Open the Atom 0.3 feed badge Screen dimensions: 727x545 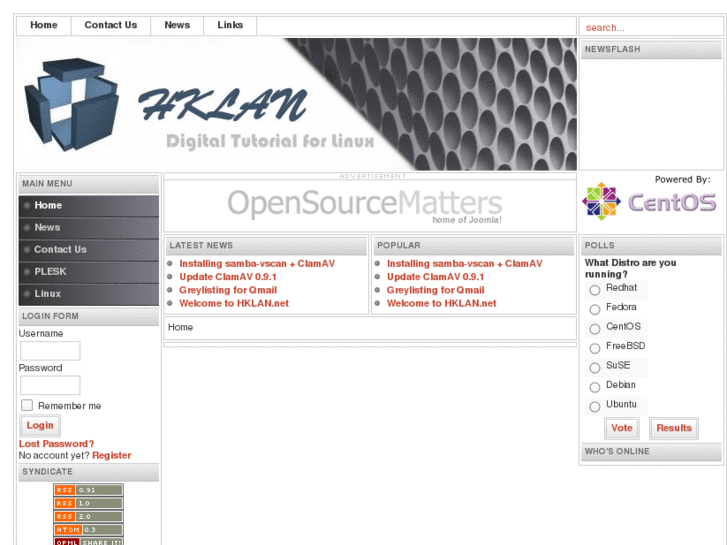pos(88,530)
